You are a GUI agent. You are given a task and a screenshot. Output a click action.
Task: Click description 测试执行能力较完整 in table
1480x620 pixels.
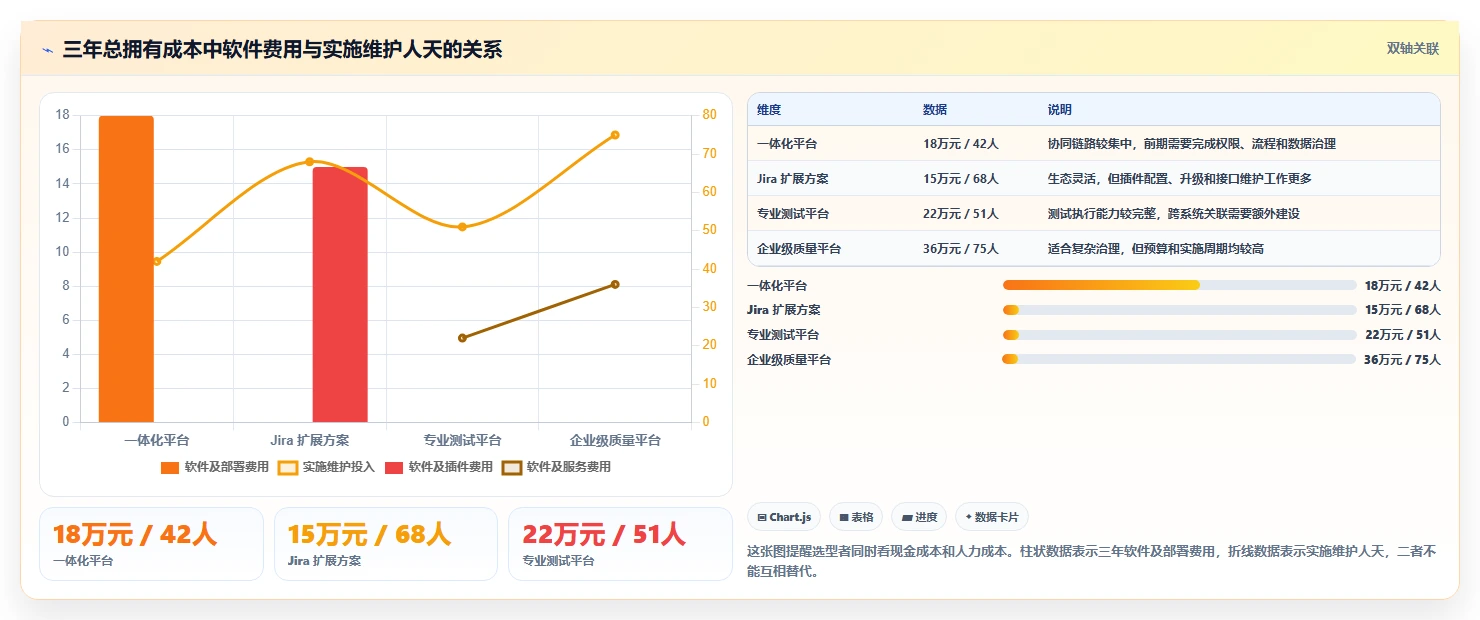[x=1173, y=214]
